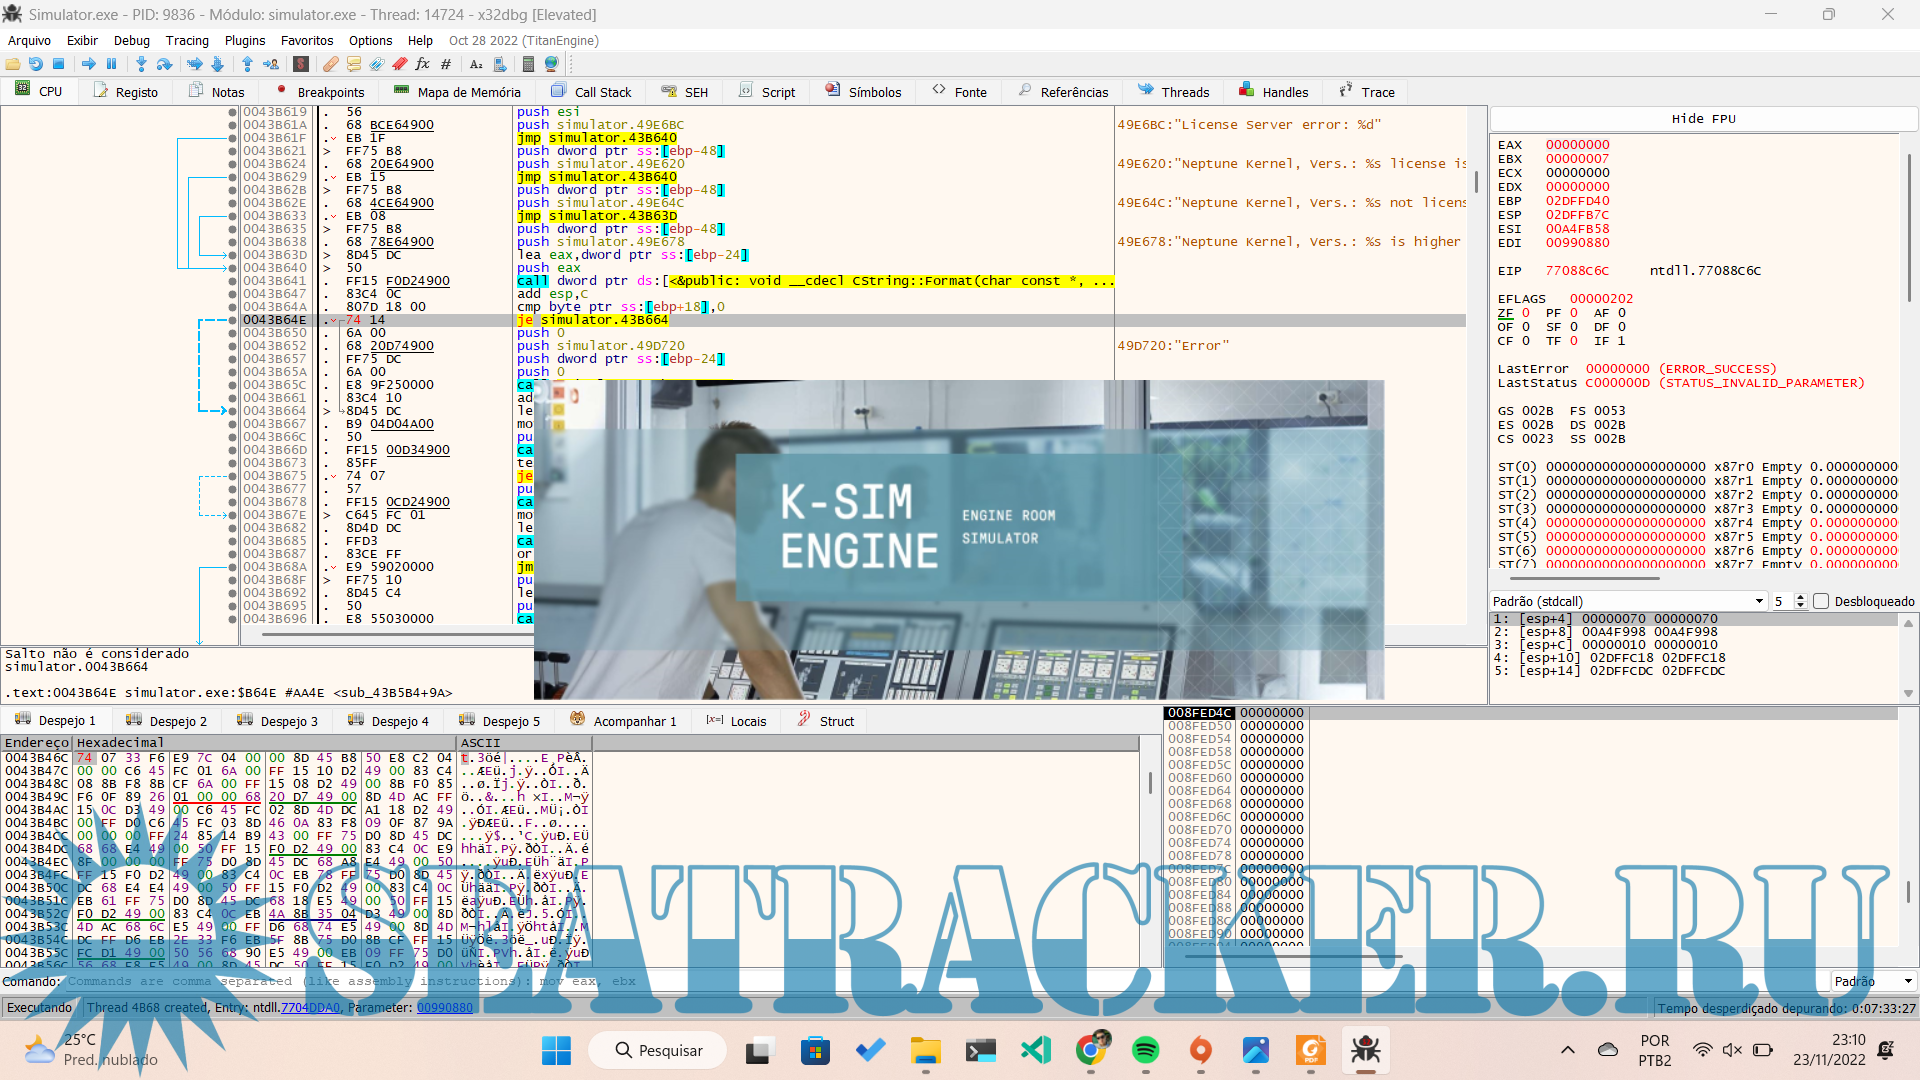The height and width of the screenshot is (1080, 1920).
Task: Toggle the Desbloqueado checkbox
Action: [x=1821, y=601]
